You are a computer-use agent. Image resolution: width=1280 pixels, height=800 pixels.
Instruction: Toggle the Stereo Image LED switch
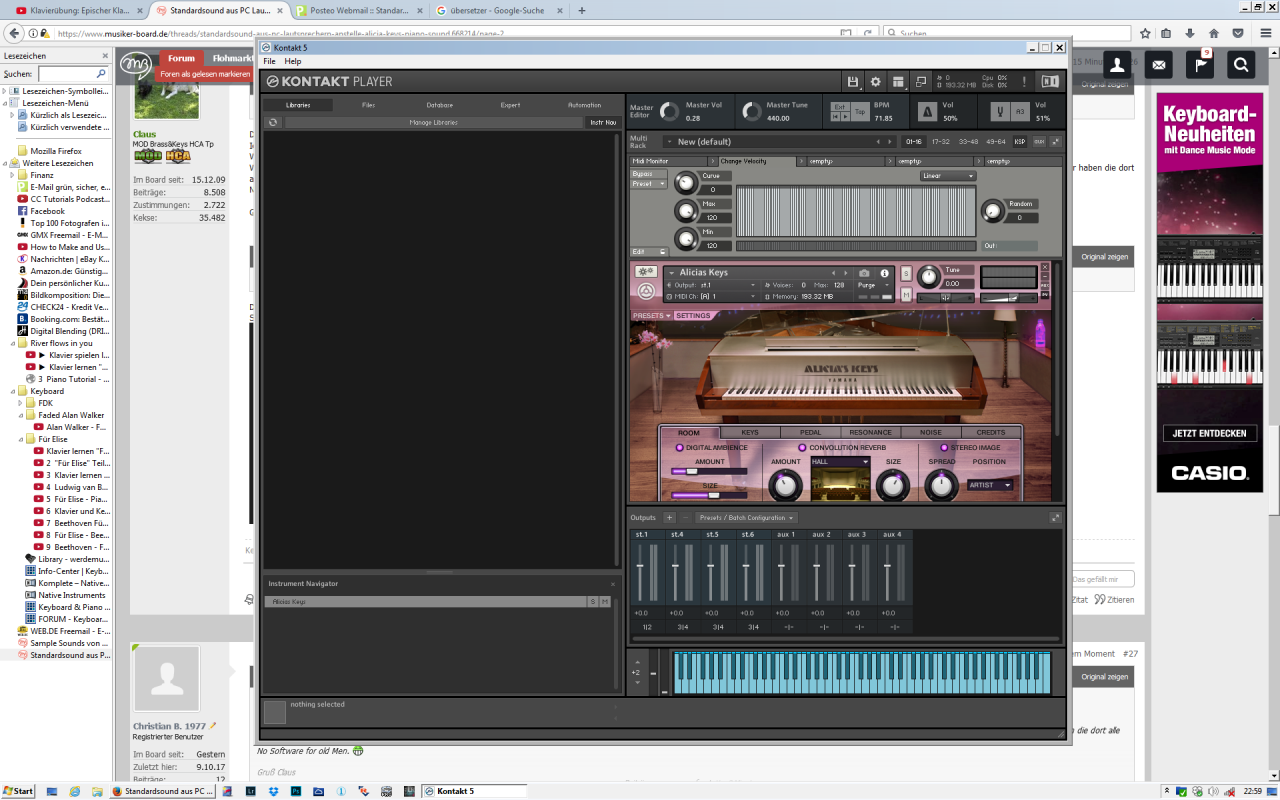point(945,448)
